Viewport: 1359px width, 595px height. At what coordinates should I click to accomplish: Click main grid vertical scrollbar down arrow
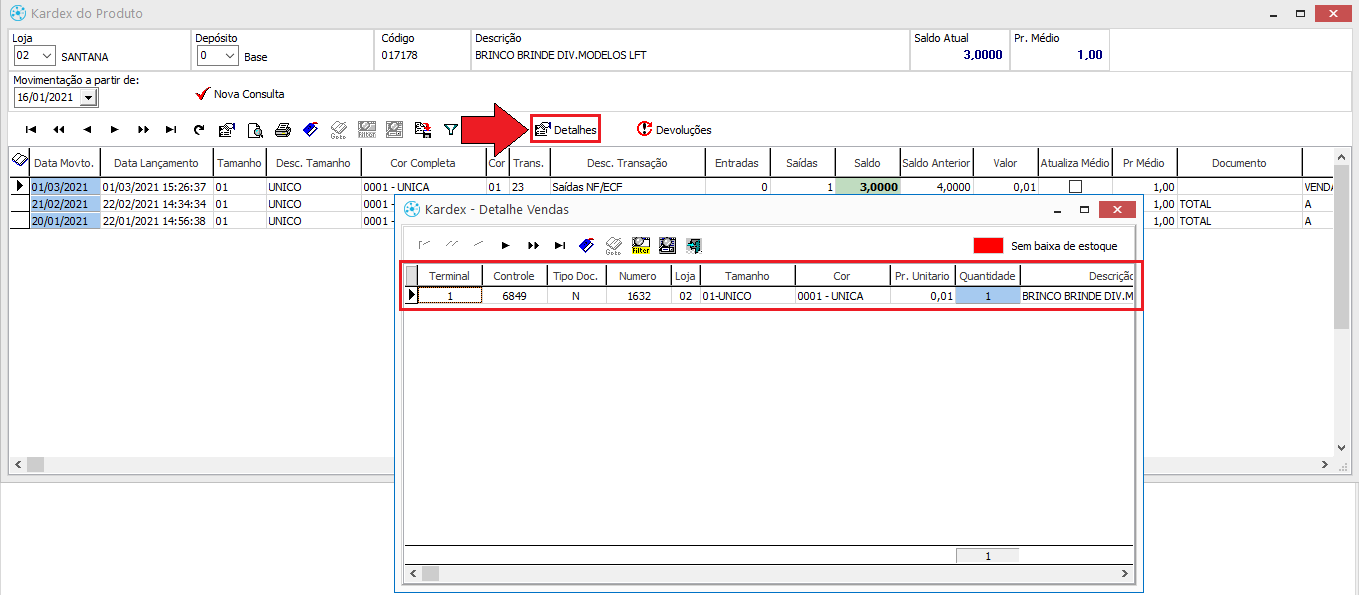[x=1342, y=448]
